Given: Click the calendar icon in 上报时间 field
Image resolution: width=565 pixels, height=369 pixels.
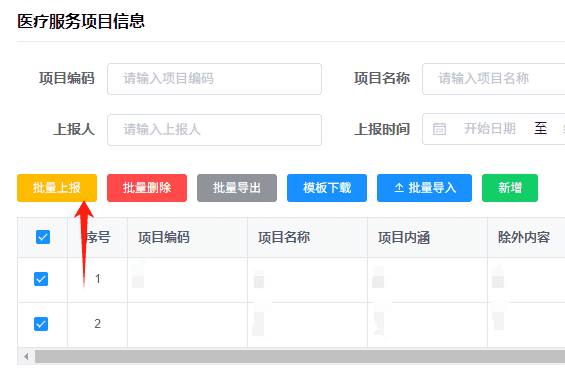Looking at the screenshot, I should 439,129.
